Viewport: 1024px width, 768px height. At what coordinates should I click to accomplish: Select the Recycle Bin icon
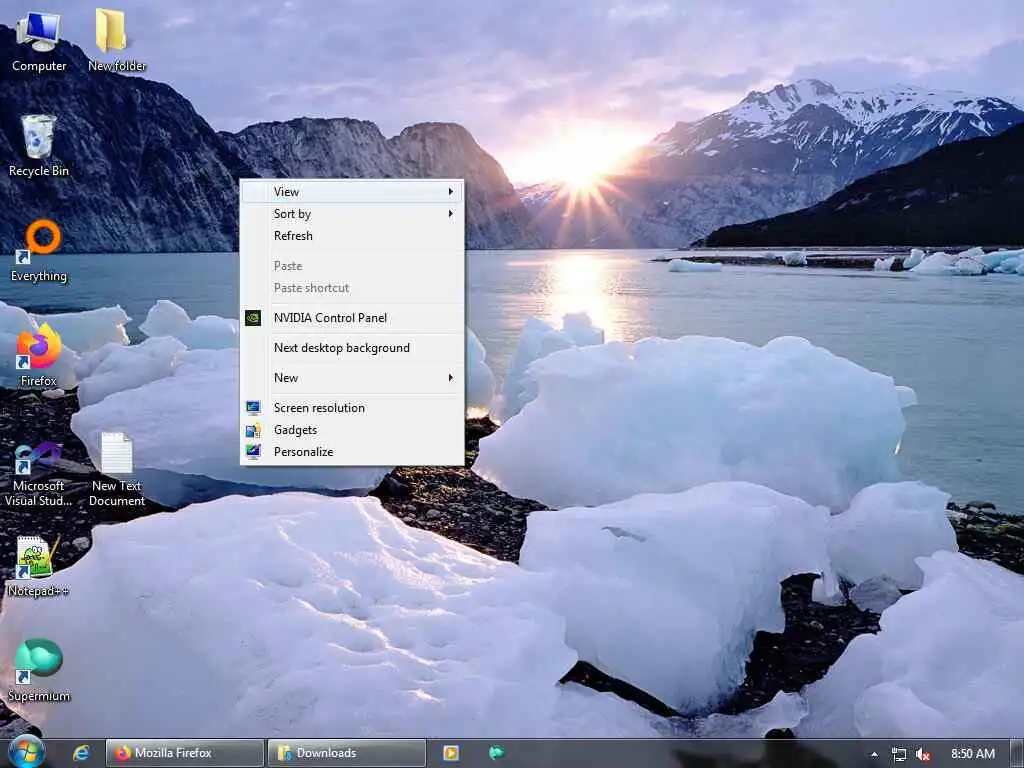(39, 146)
